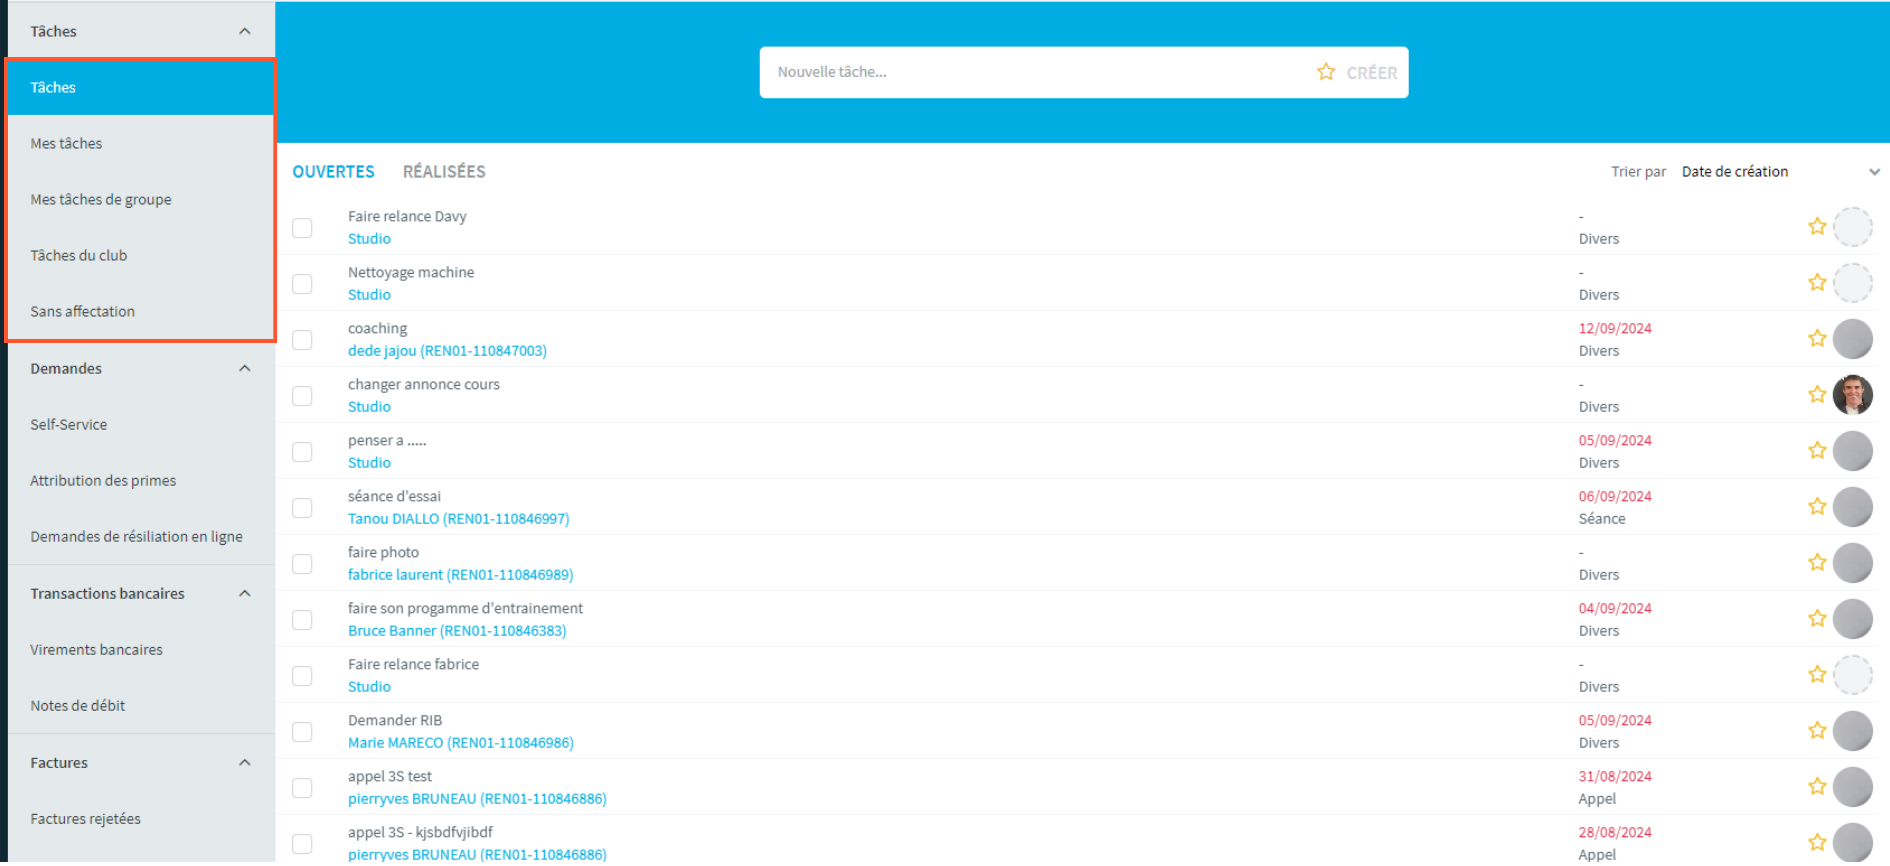This screenshot has height=866, width=1890.
Task: Star the 'Faire relance Davy' task
Action: pyautogui.click(x=1817, y=227)
